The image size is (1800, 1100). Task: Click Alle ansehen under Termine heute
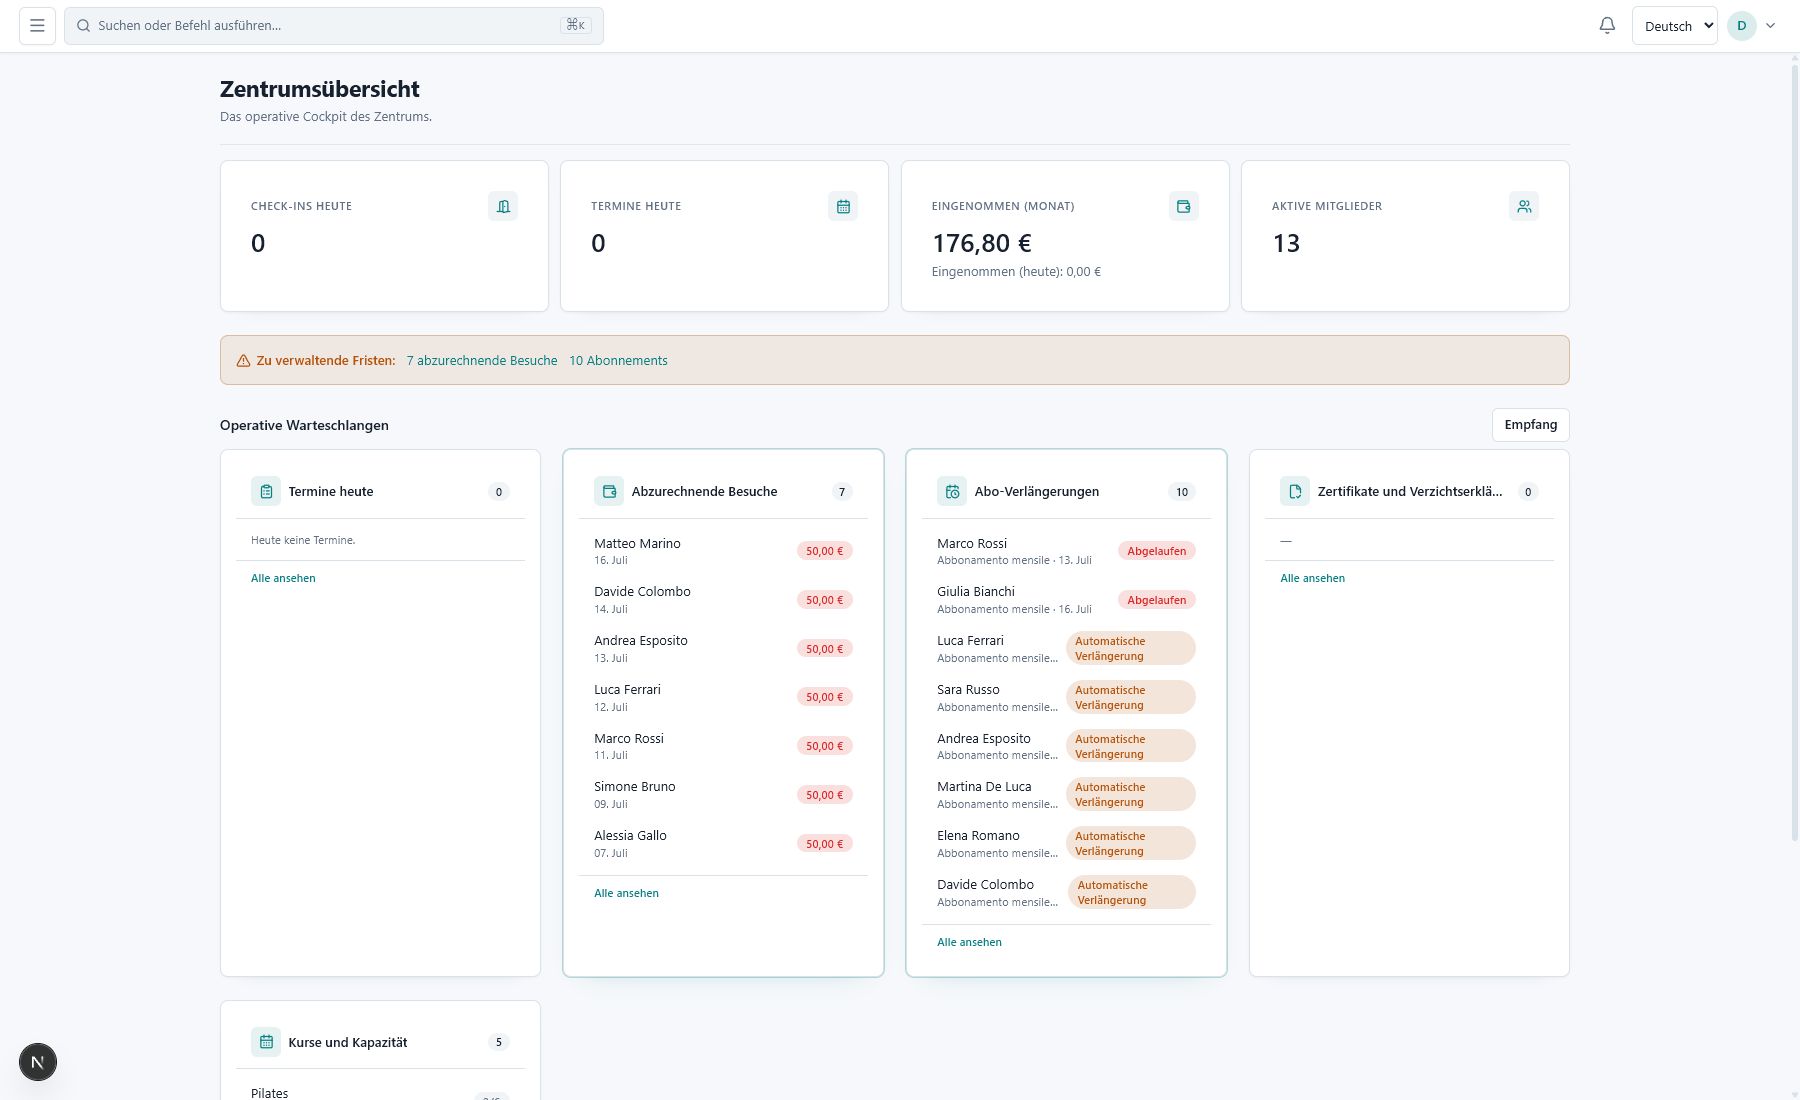pos(283,578)
